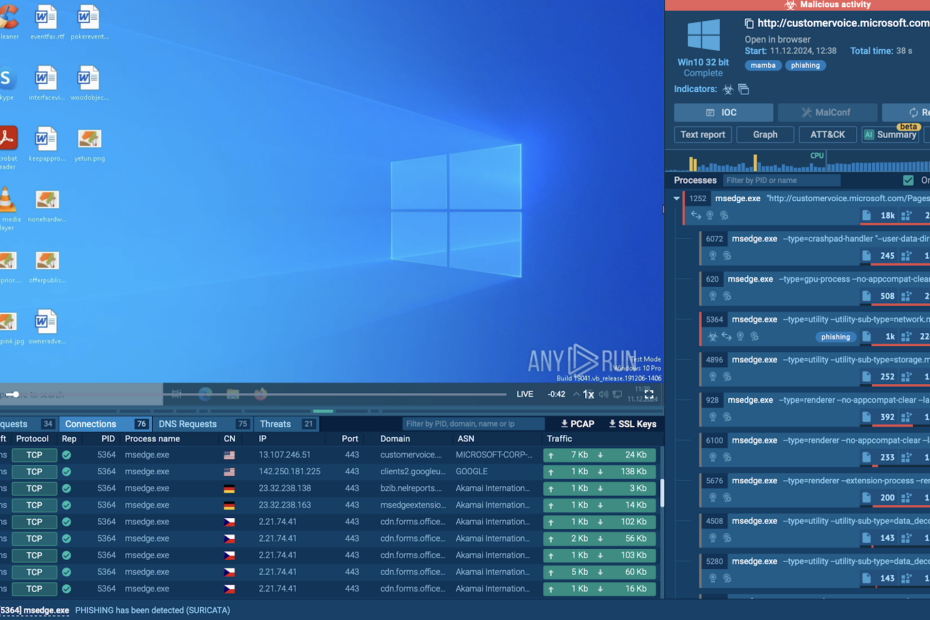Switch to the Threats tab

tap(287, 424)
